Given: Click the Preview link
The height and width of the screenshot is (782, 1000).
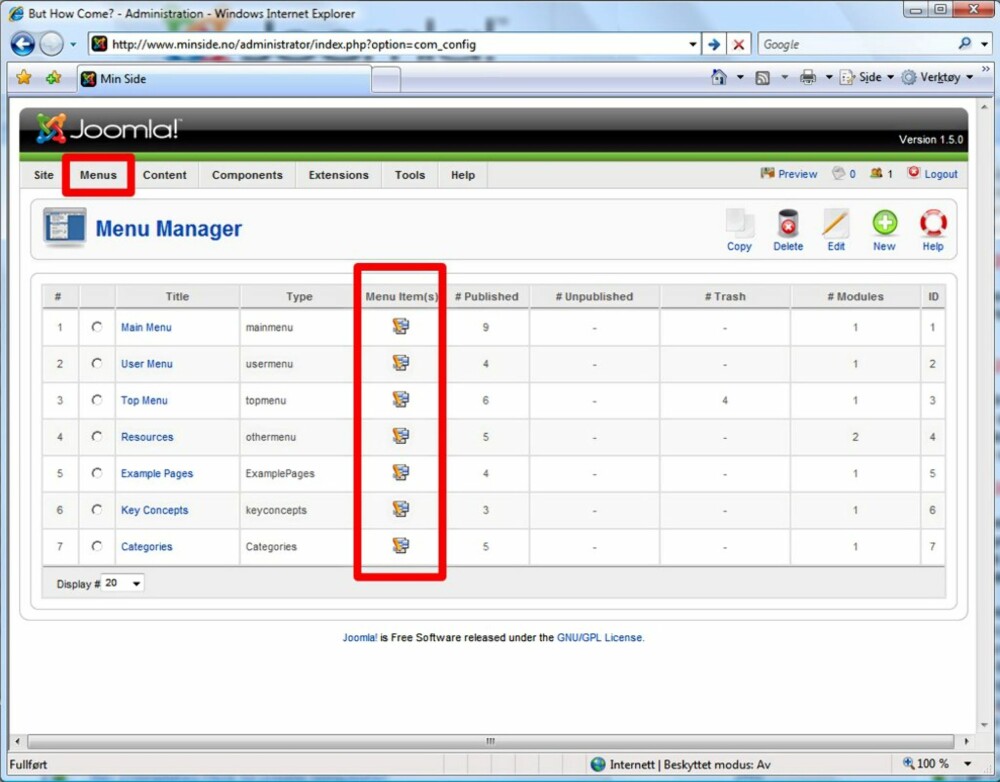Looking at the screenshot, I should tap(789, 173).
